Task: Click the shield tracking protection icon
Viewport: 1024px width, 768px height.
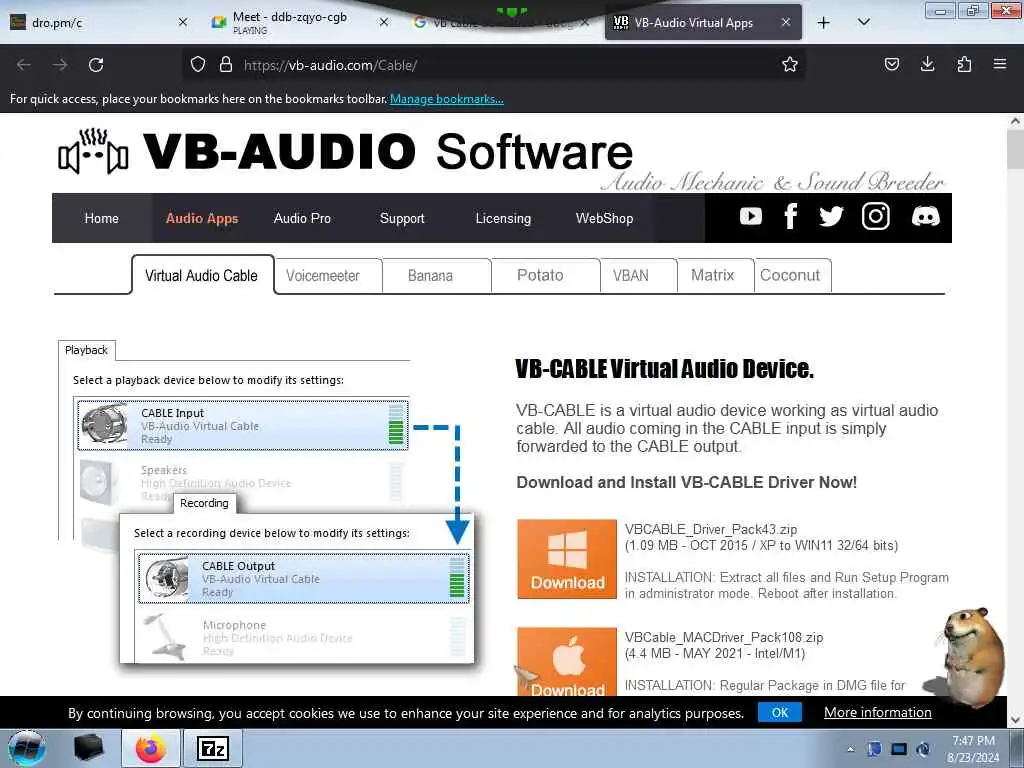Action: pyautogui.click(x=198, y=65)
